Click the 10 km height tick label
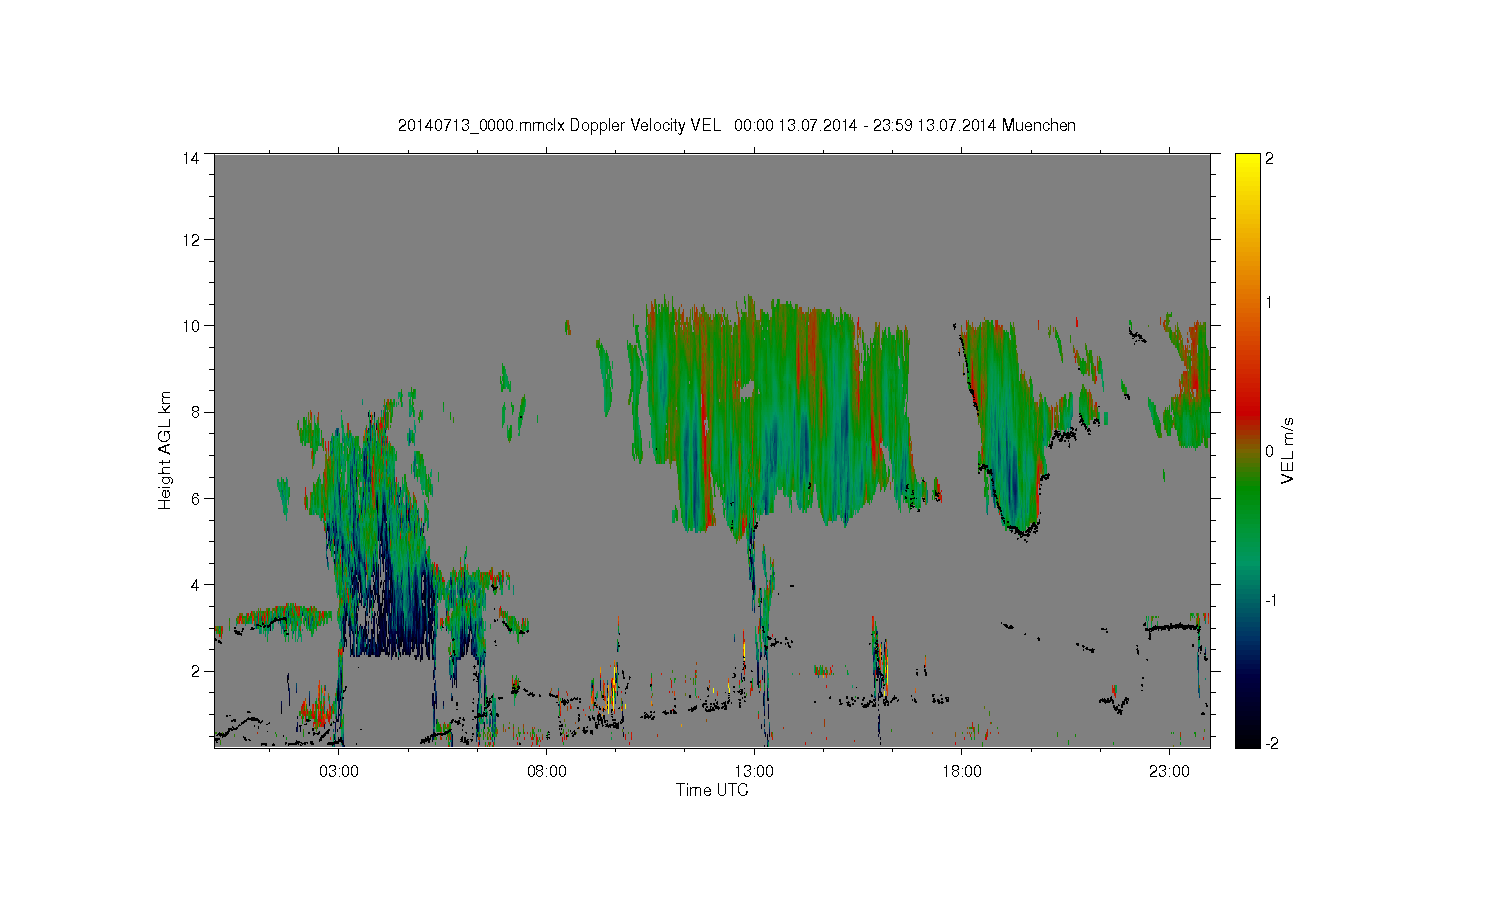The image size is (1500, 900). click(191, 326)
